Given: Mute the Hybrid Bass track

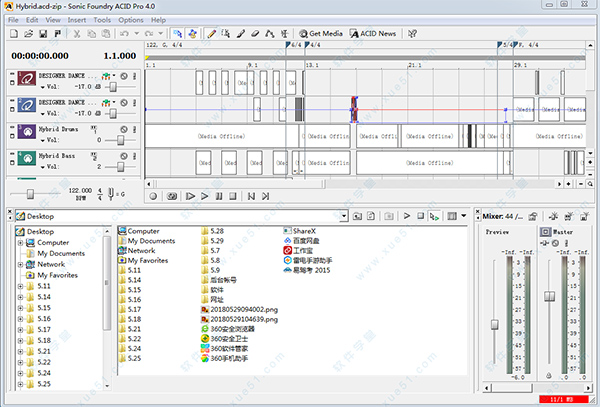Looking at the screenshot, I should (x=123, y=155).
